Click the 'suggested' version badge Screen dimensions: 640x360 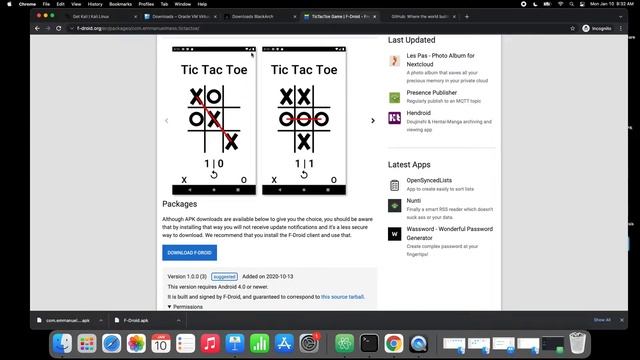coord(224,277)
